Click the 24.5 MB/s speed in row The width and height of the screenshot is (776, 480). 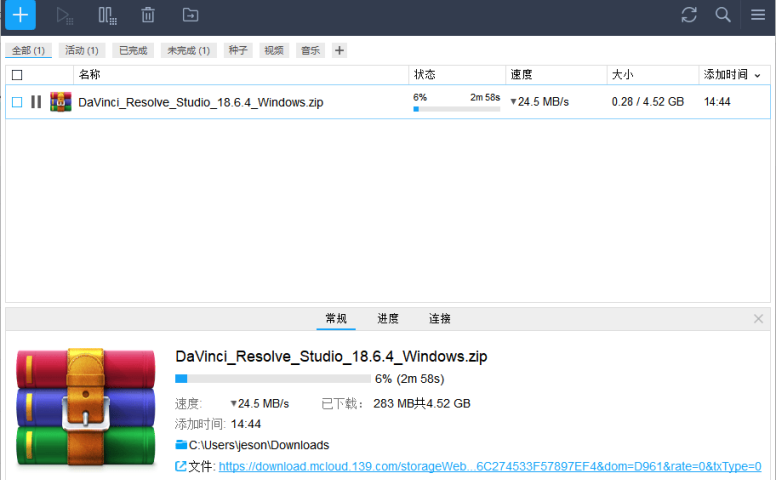(x=539, y=102)
